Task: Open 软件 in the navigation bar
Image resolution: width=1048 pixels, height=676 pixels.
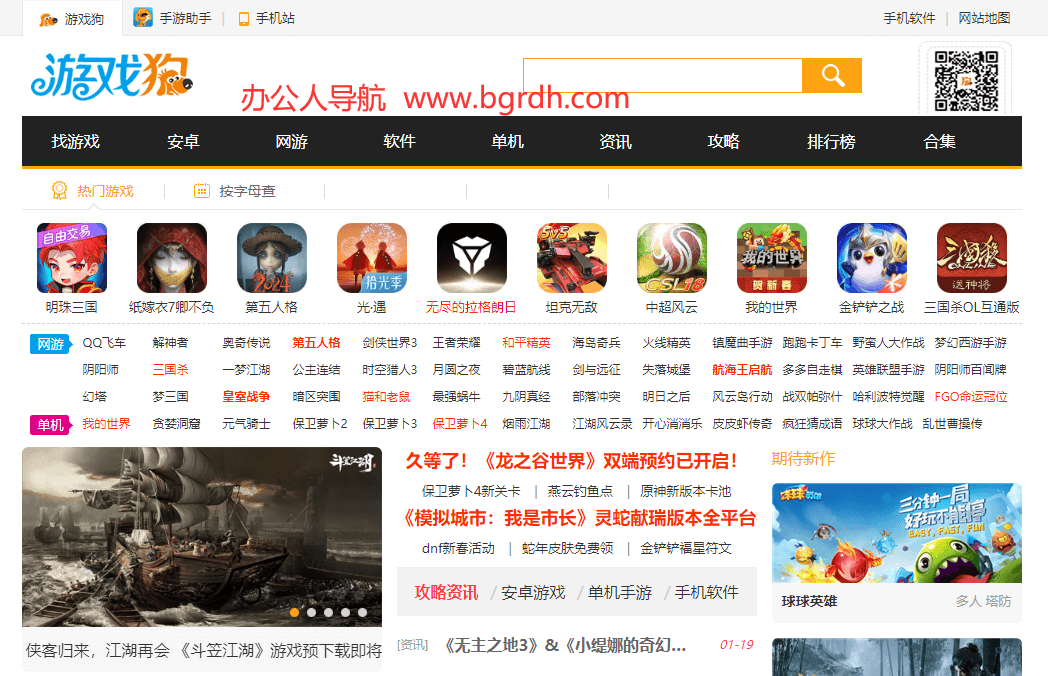Action: click(x=400, y=141)
